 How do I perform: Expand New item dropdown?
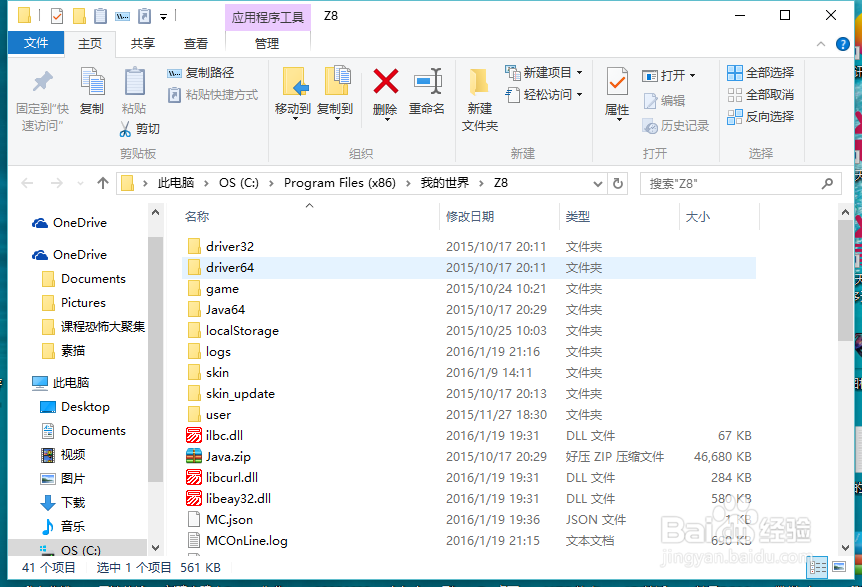click(579, 73)
